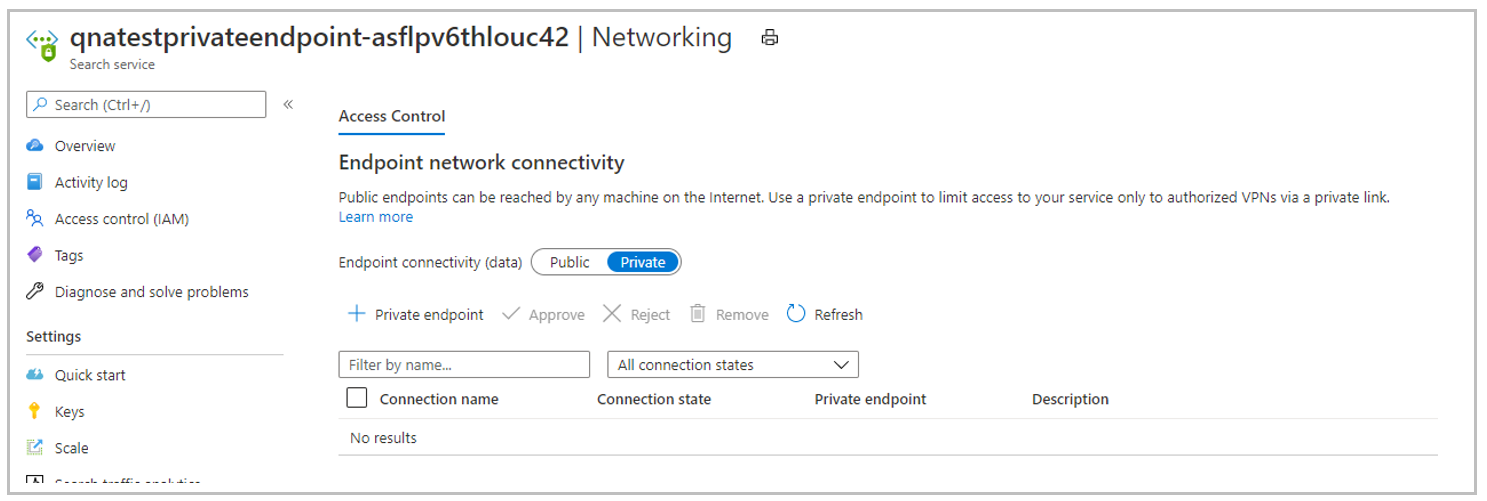The height and width of the screenshot is (501, 1487).
Task: Check the select-all Connection name checkbox
Action: (x=356, y=398)
